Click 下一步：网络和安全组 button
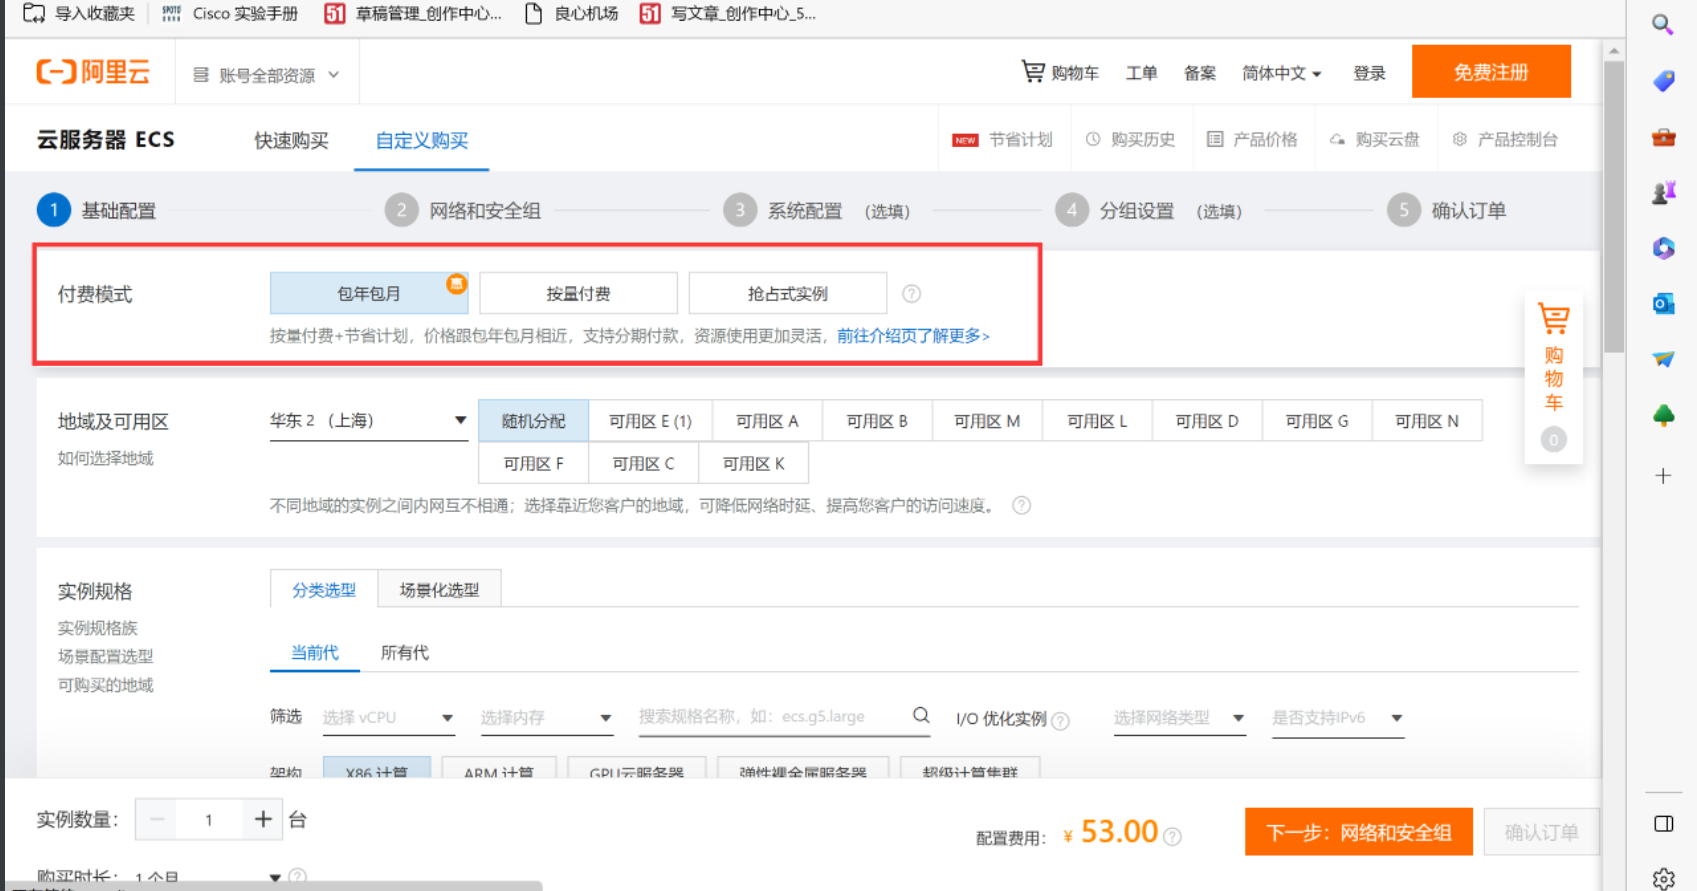 click(x=1358, y=832)
